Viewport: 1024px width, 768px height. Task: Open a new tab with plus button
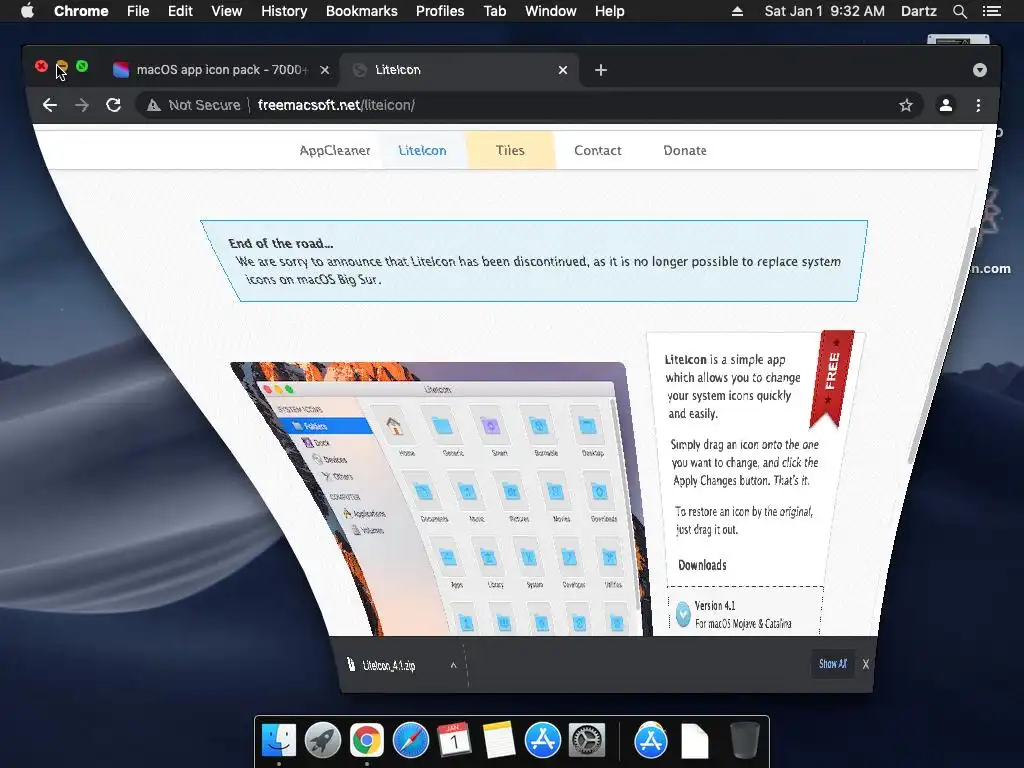[601, 70]
